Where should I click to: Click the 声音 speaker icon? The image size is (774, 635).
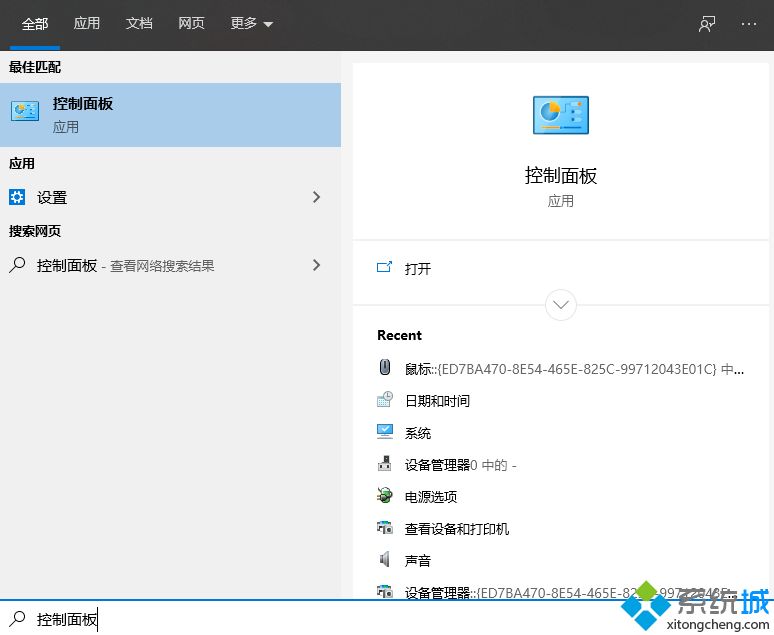click(385, 559)
